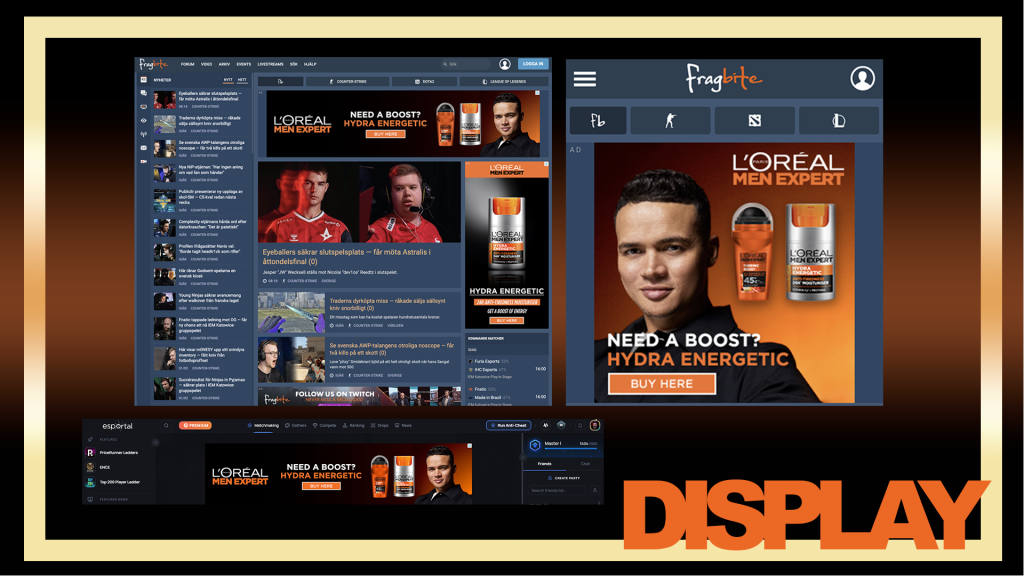Click the Sök search field on Fragbite

466,64
